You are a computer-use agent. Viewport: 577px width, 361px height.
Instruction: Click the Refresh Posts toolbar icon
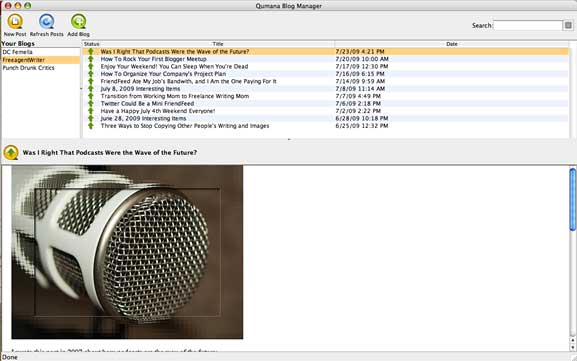[x=46, y=22]
